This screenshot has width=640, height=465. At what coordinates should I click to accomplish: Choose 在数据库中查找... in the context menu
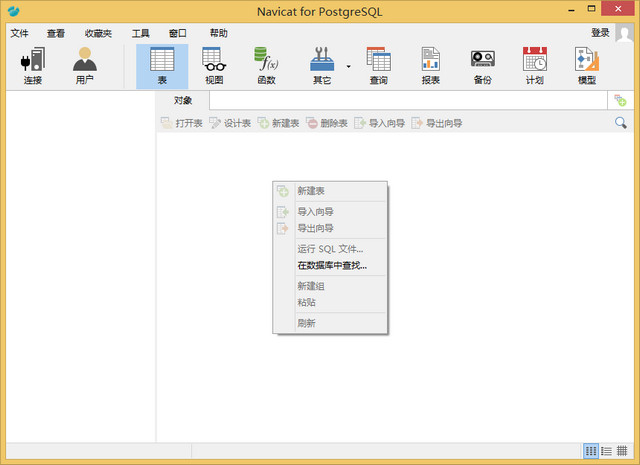tap(330, 265)
